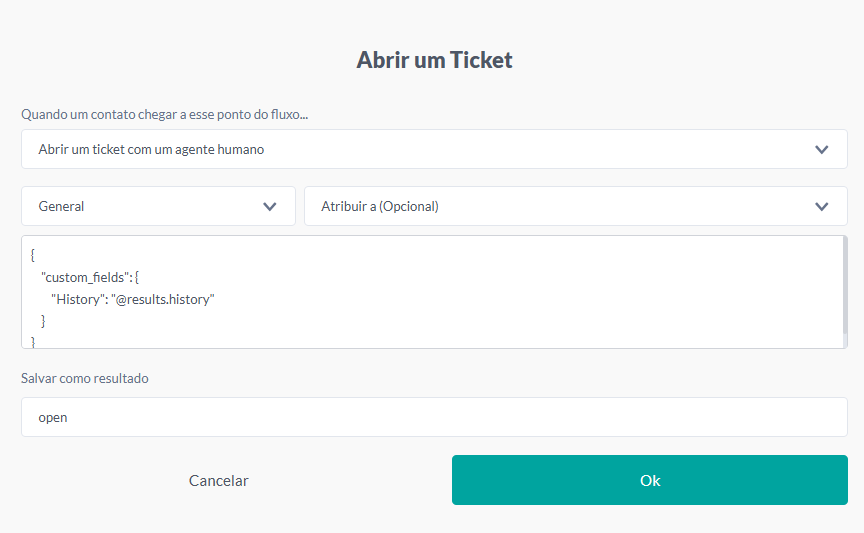This screenshot has width=864, height=533.
Task: Click the "Abrir um Ticket" dialog title
Action: (x=434, y=60)
